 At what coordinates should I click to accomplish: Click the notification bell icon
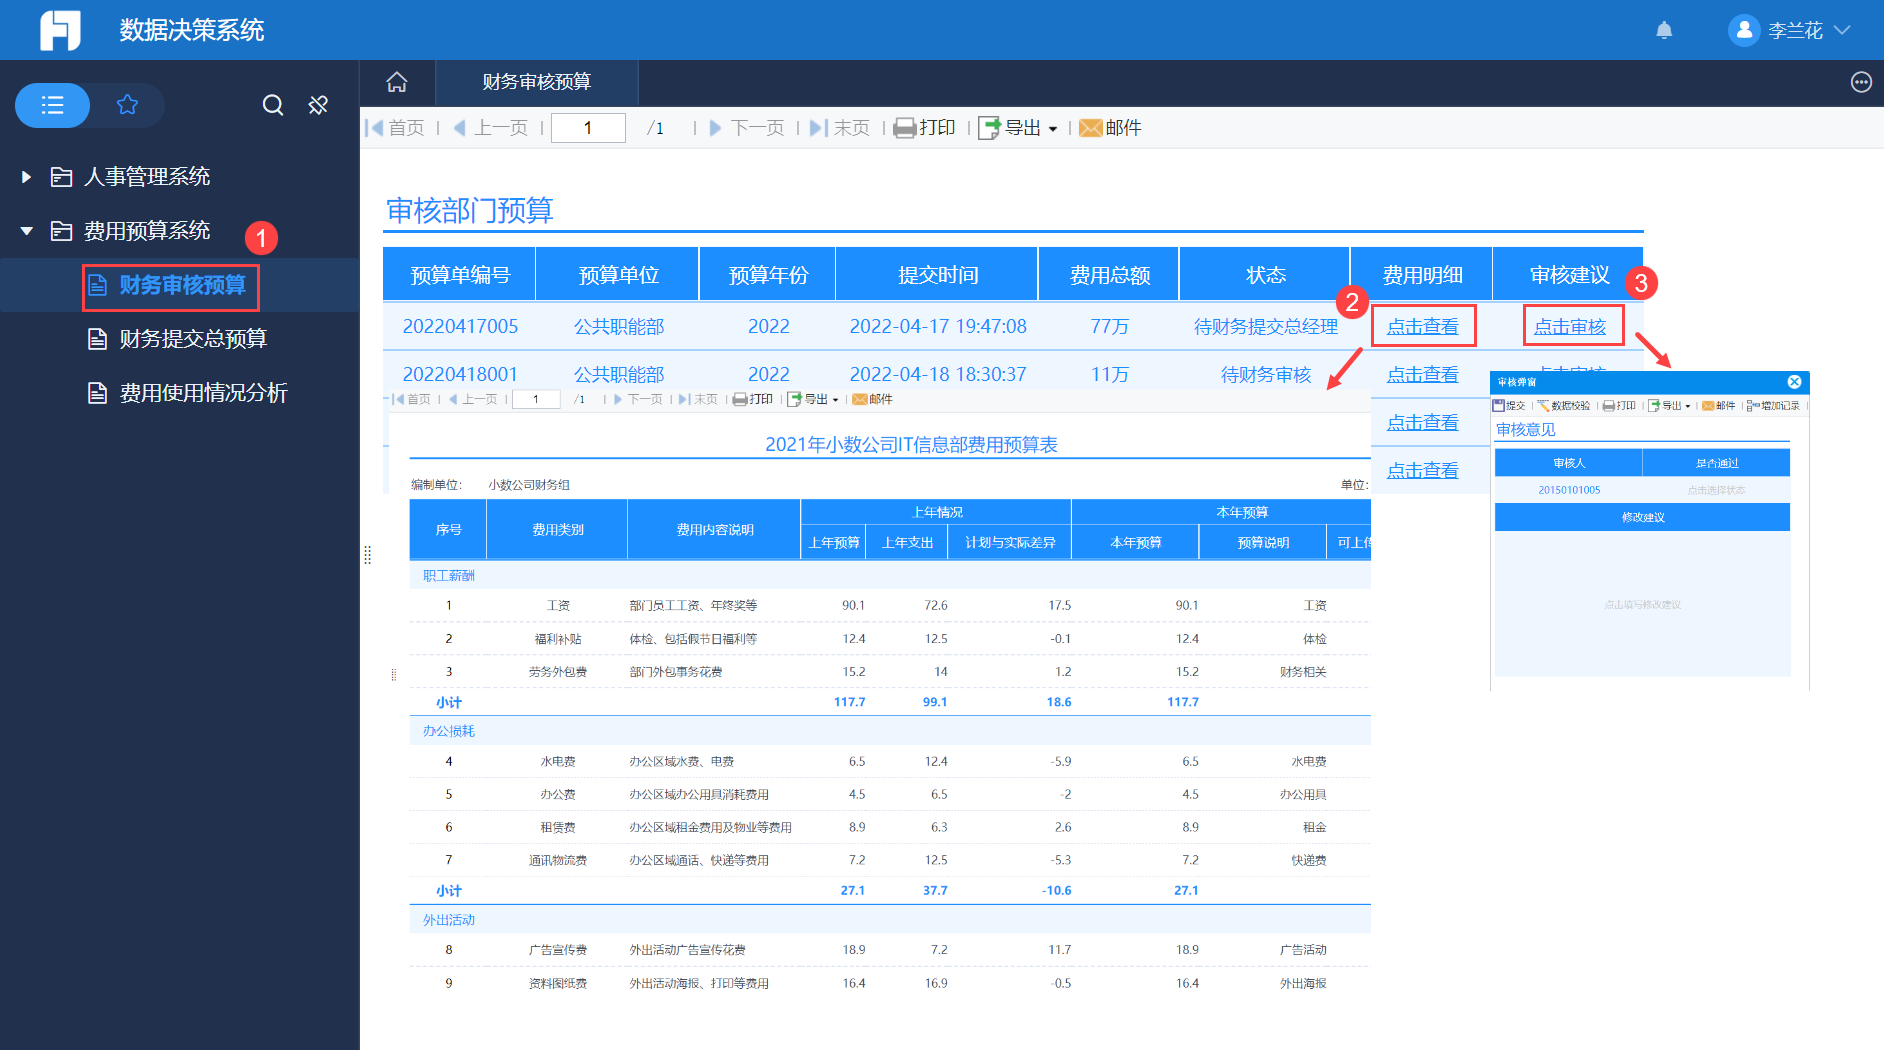1664,30
